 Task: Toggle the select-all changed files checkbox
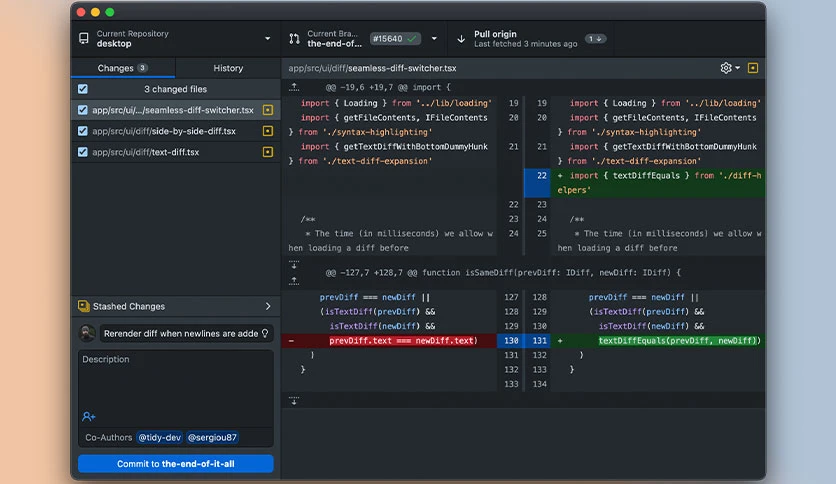[x=83, y=89]
